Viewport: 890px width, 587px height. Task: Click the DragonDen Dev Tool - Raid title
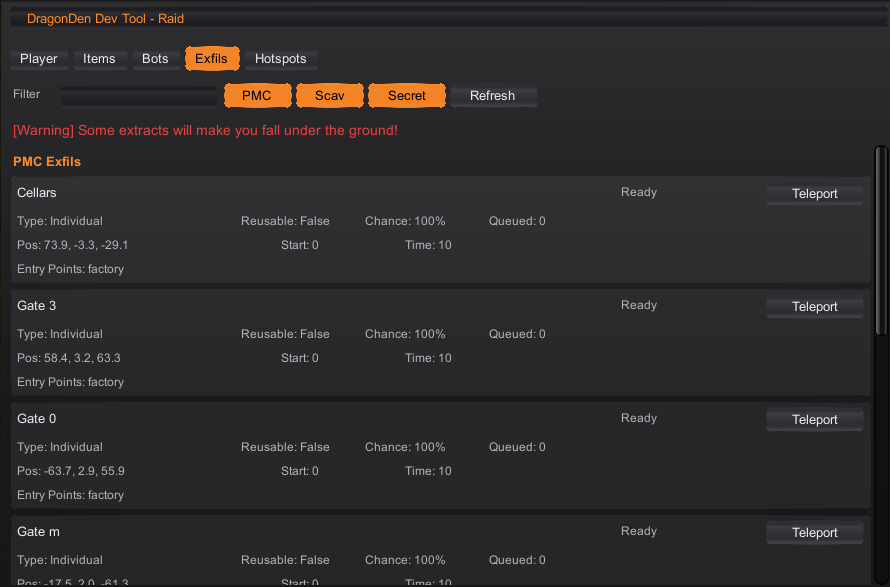point(106,19)
